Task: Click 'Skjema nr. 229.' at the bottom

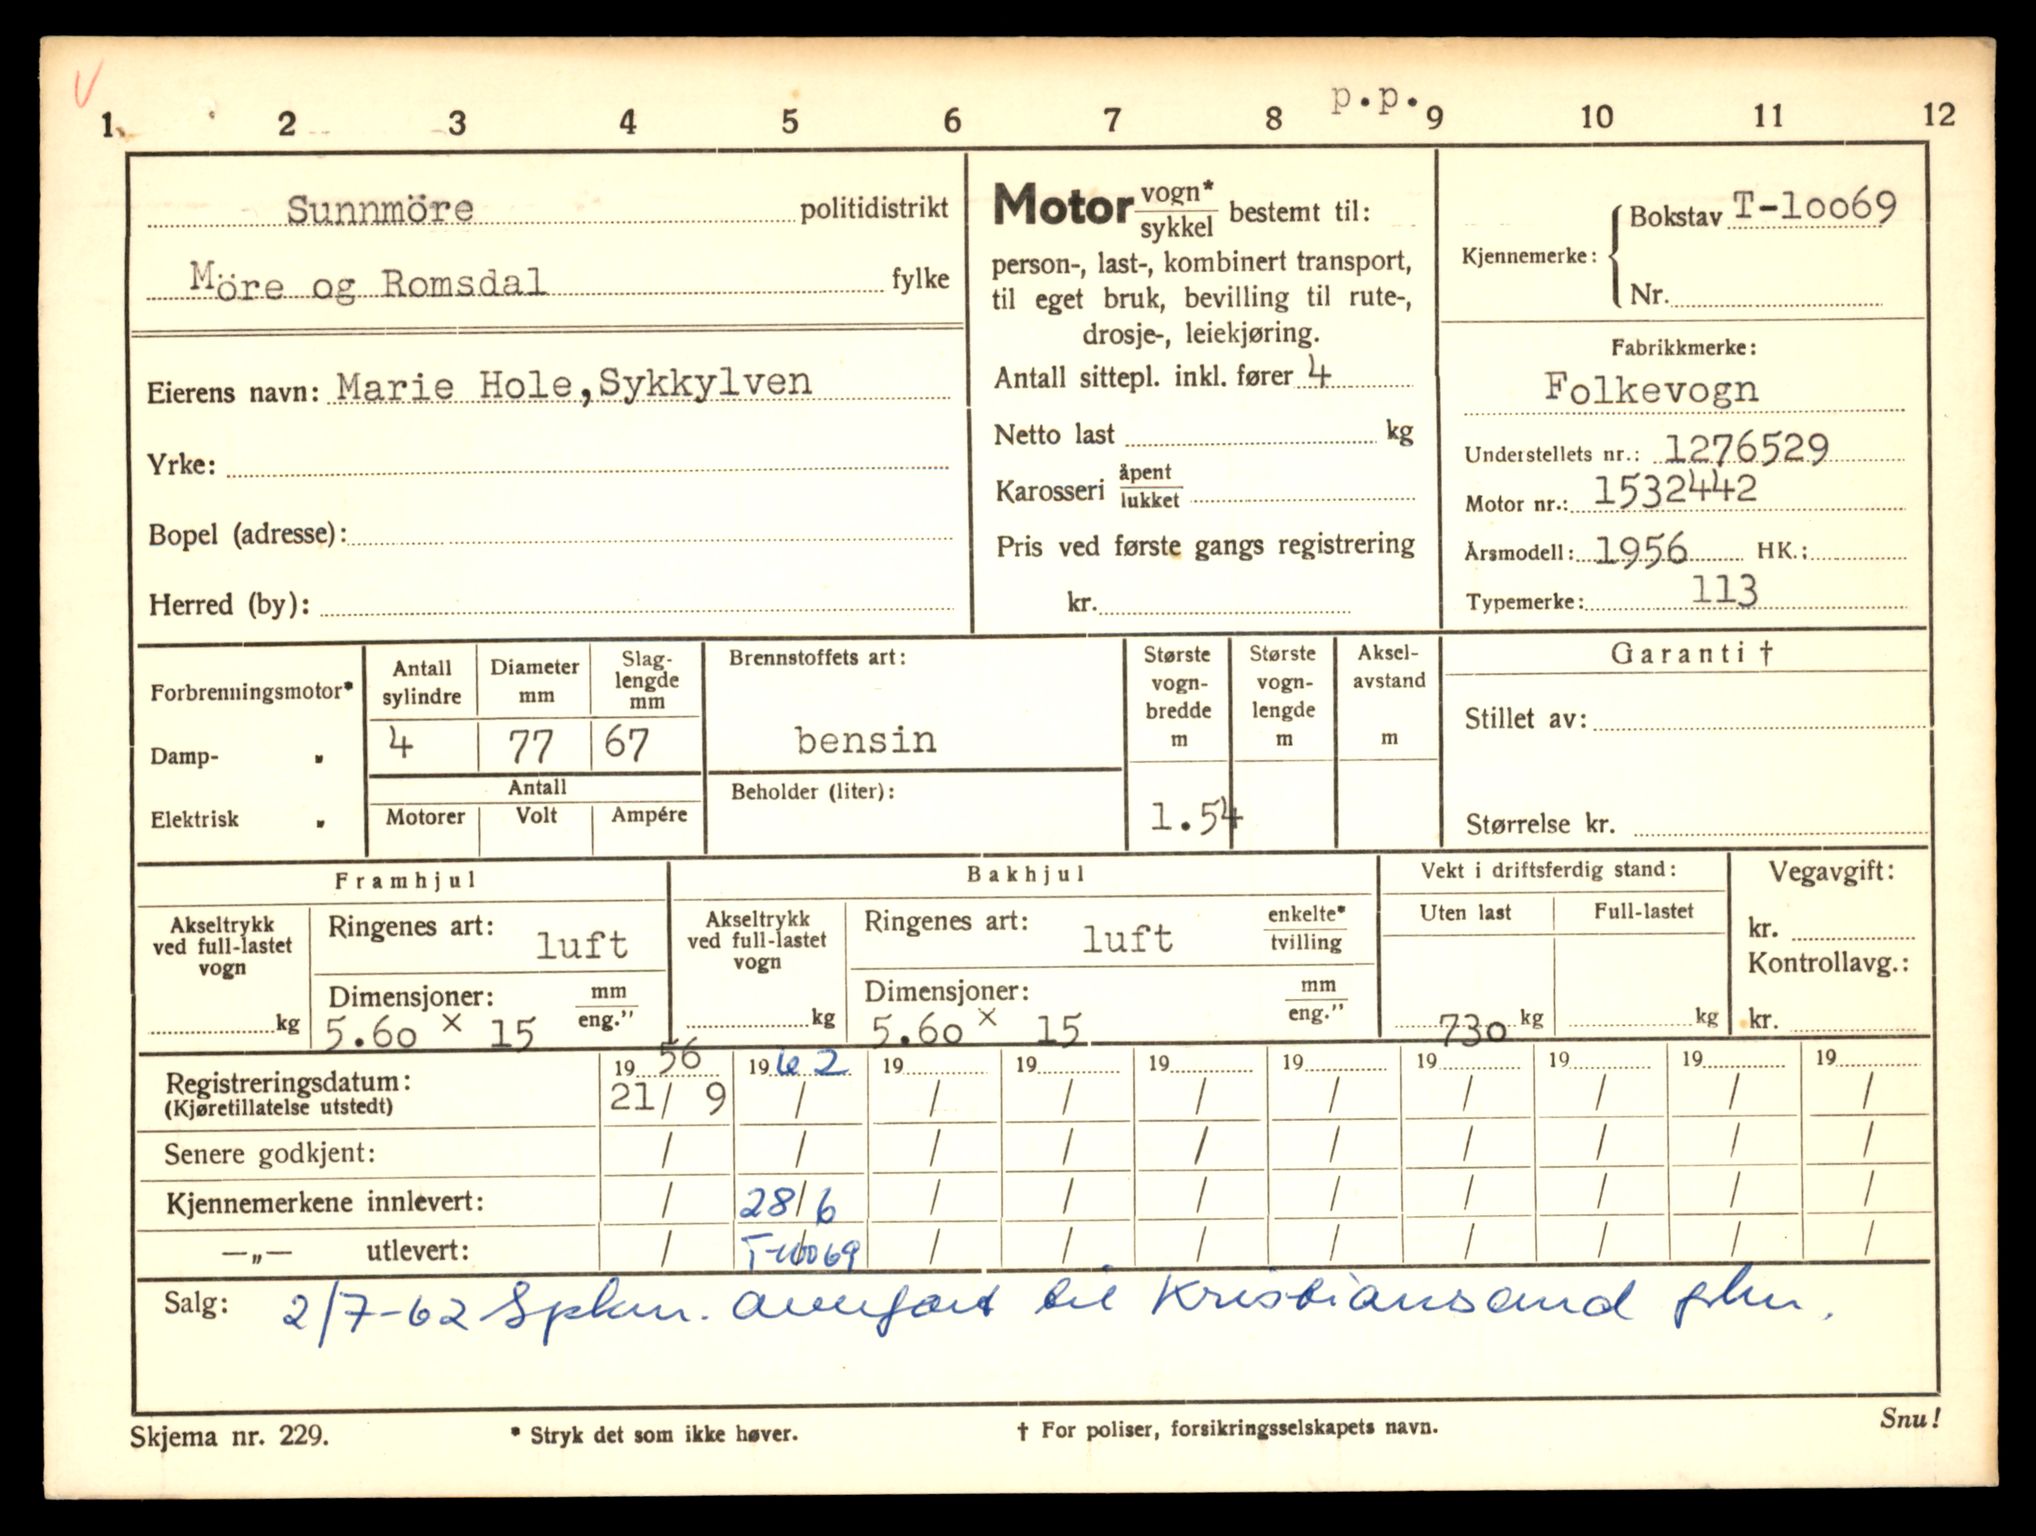Action: pyautogui.click(x=229, y=1437)
